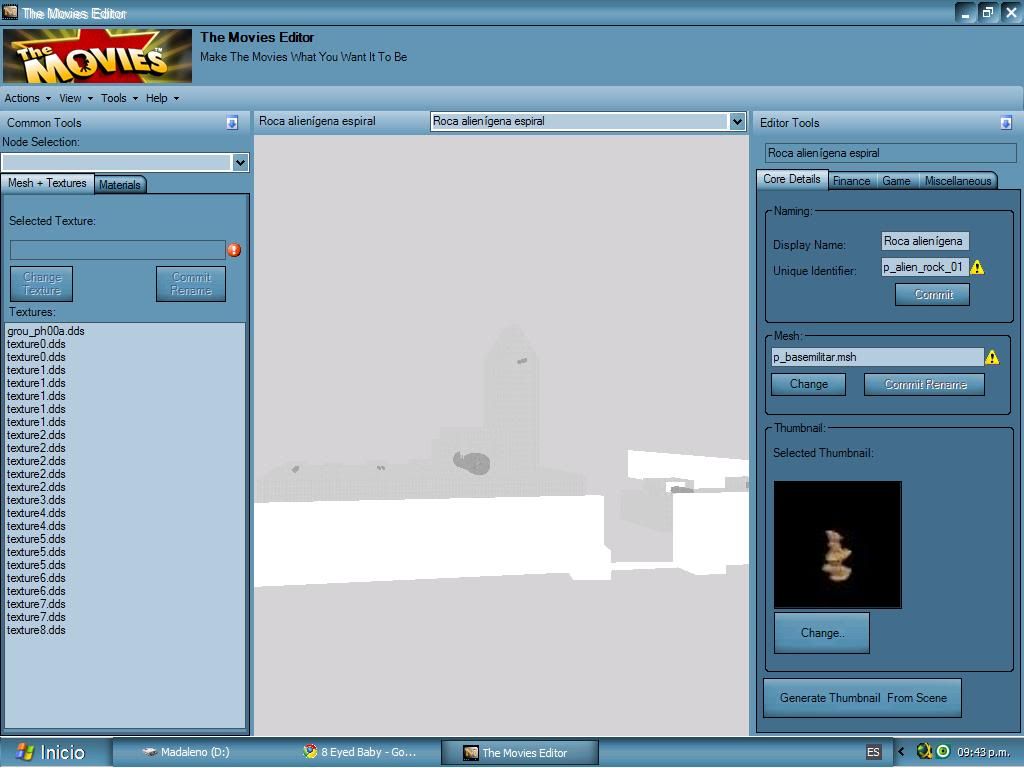
Task: Click the warning icon next to Unique Identifier
Action: 978,267
